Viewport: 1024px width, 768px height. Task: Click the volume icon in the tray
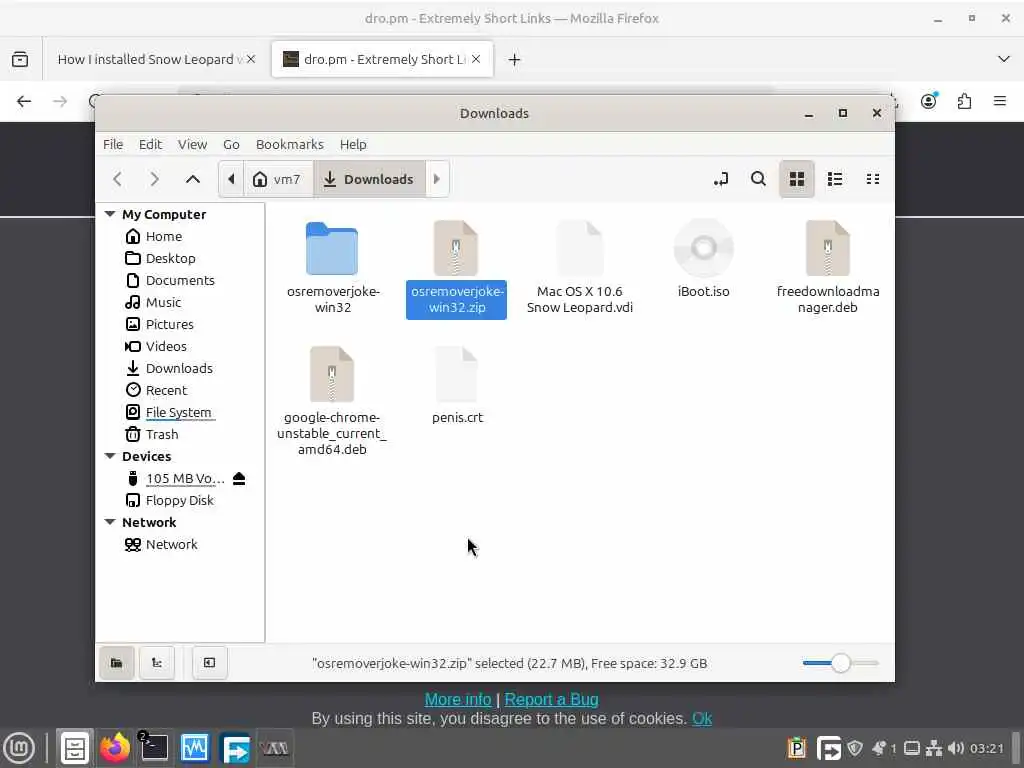955,748
